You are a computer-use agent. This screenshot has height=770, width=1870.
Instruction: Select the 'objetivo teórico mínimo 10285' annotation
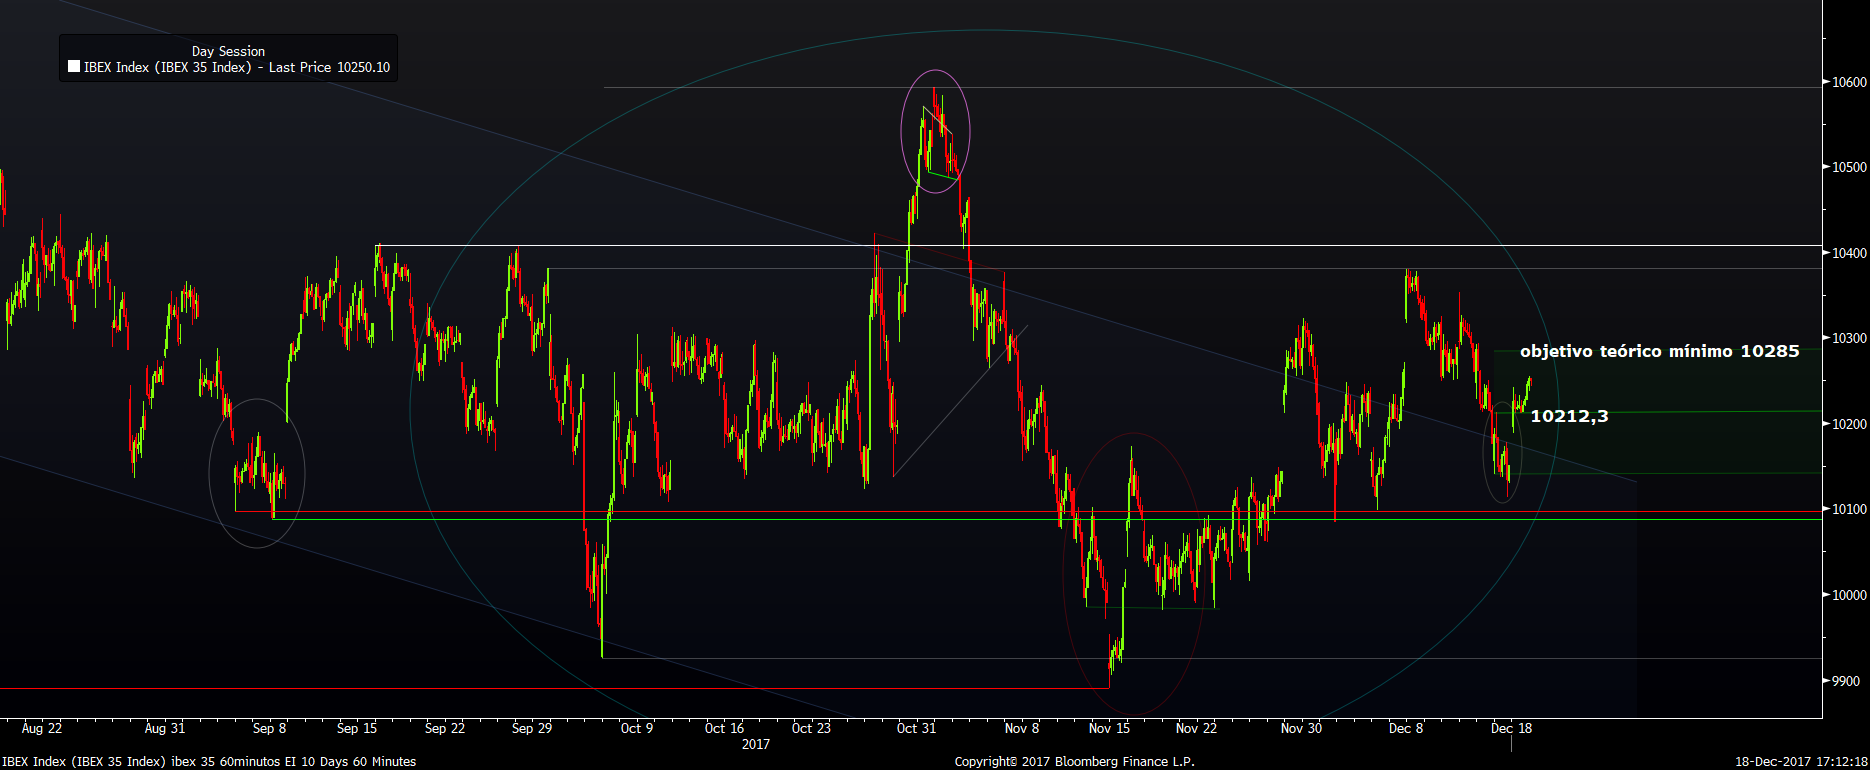(1659, 351)
